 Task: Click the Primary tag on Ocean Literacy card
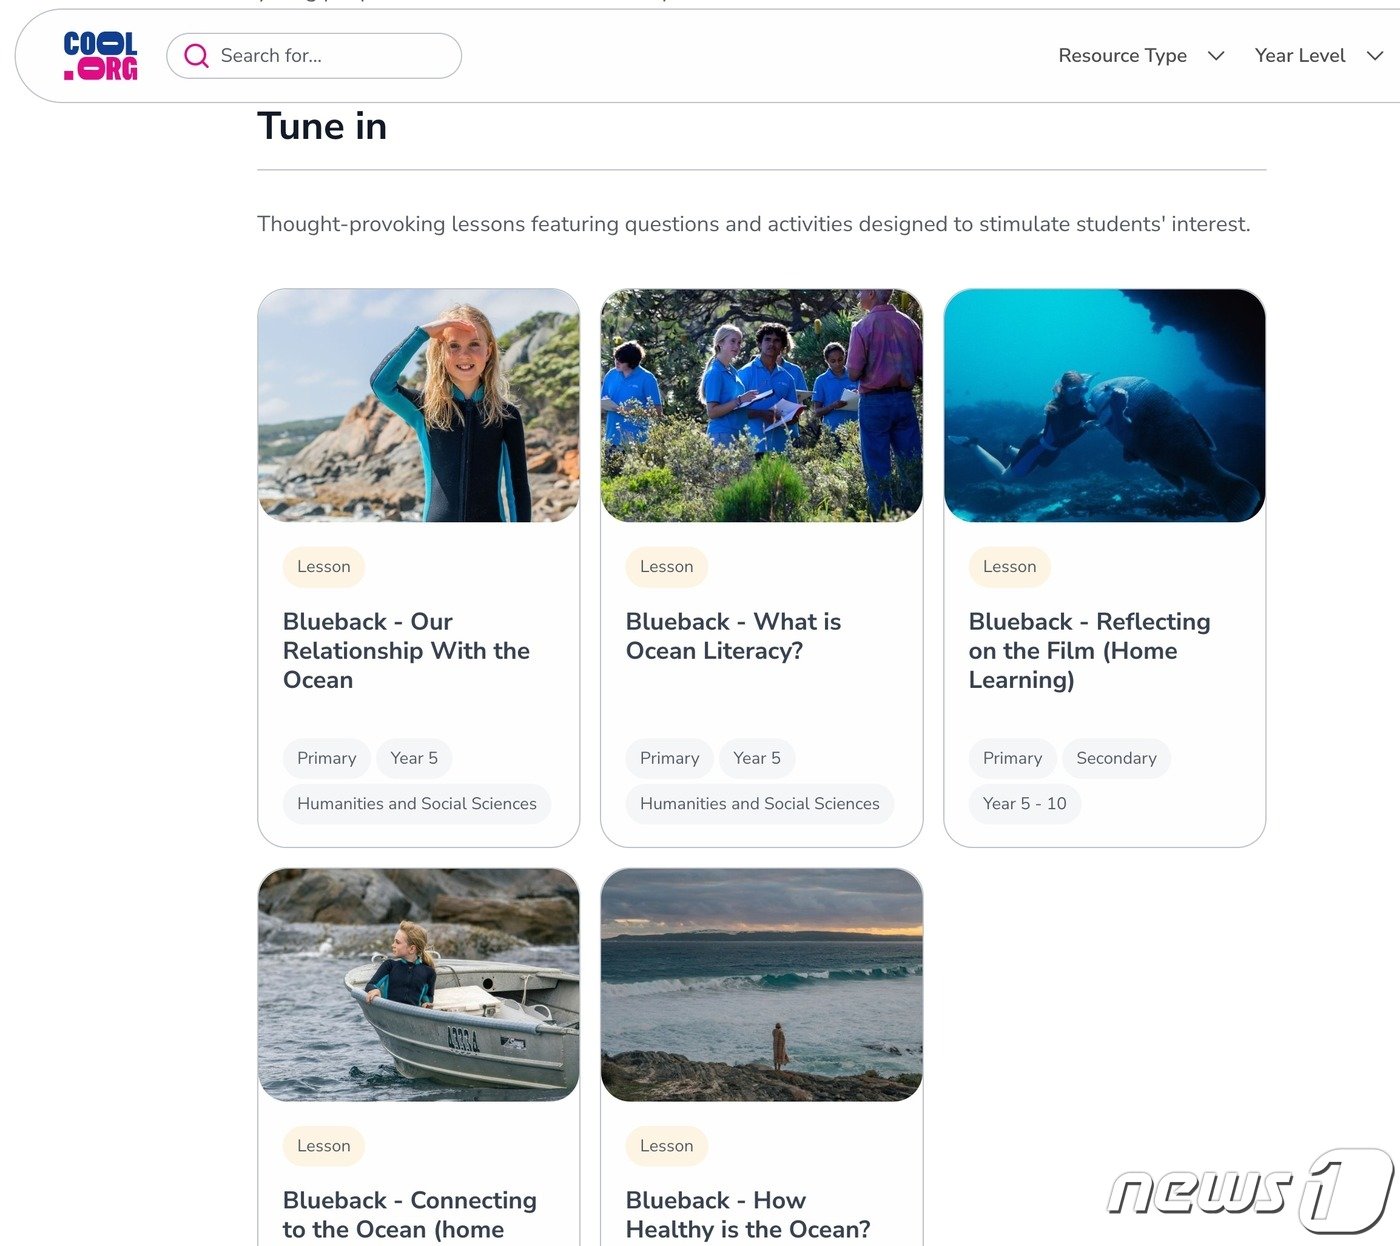pyautogui.click(x=669, y=758)
